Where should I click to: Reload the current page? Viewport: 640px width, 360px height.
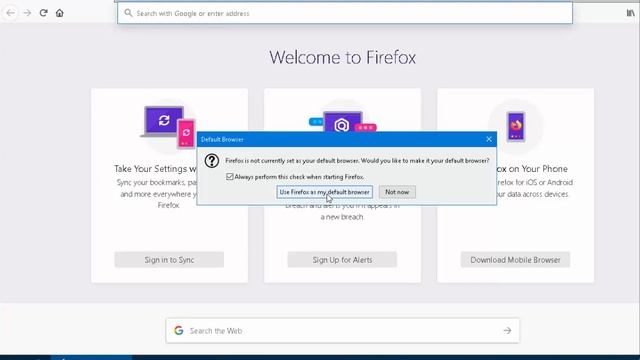[43, 13]
